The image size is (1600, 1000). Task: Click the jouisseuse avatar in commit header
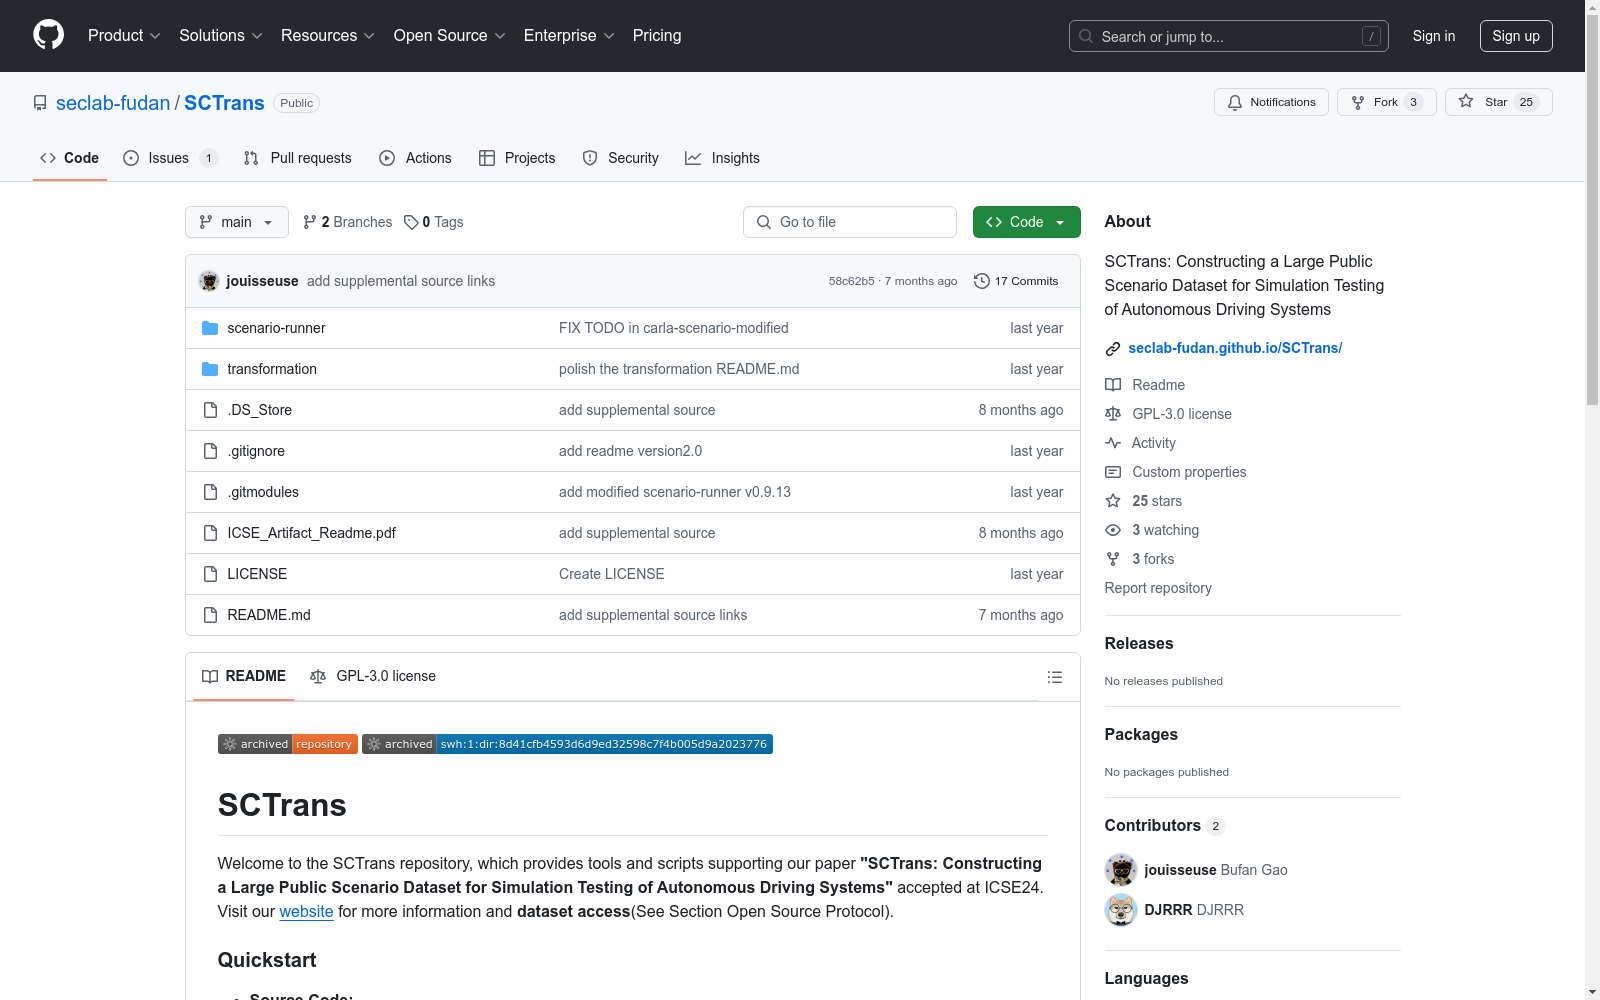209,281
